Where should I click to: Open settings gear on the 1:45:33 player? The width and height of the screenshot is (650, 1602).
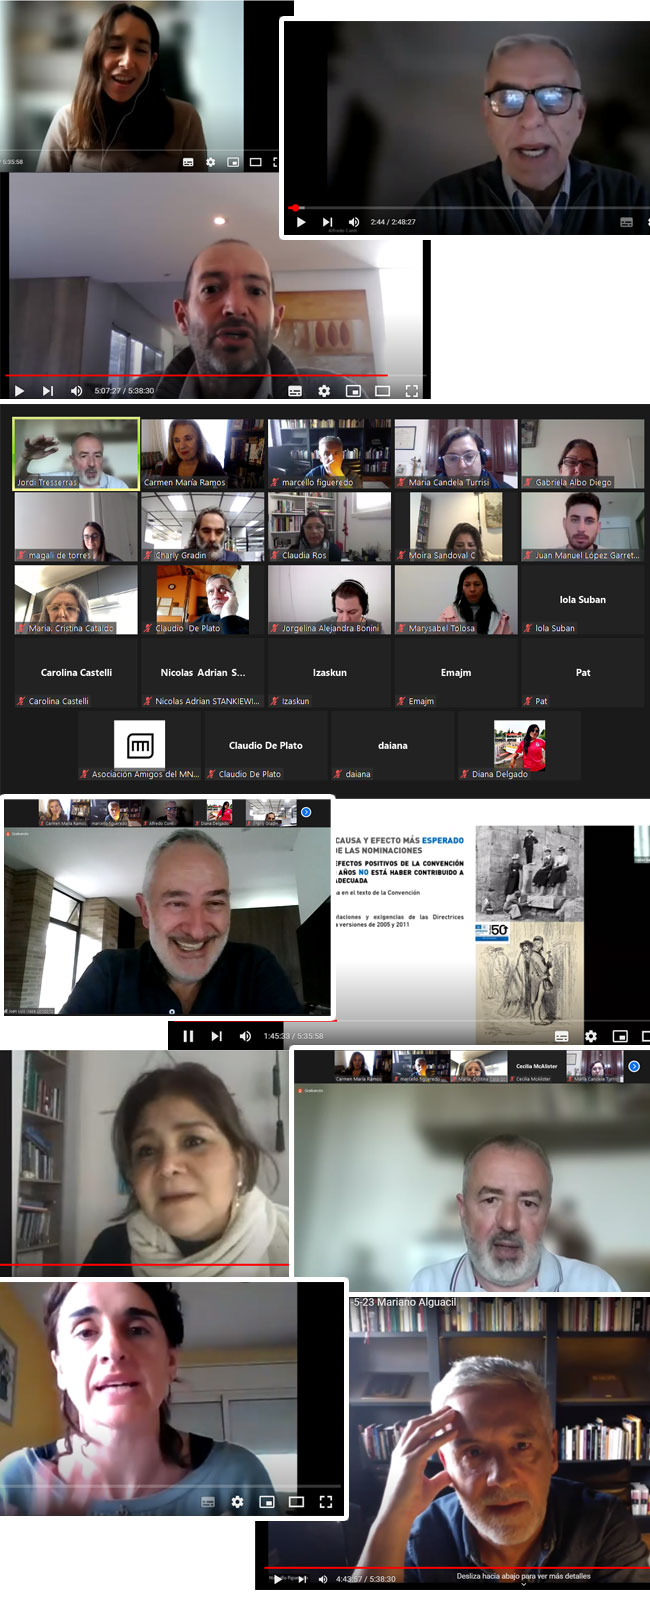pos(591,1036)
